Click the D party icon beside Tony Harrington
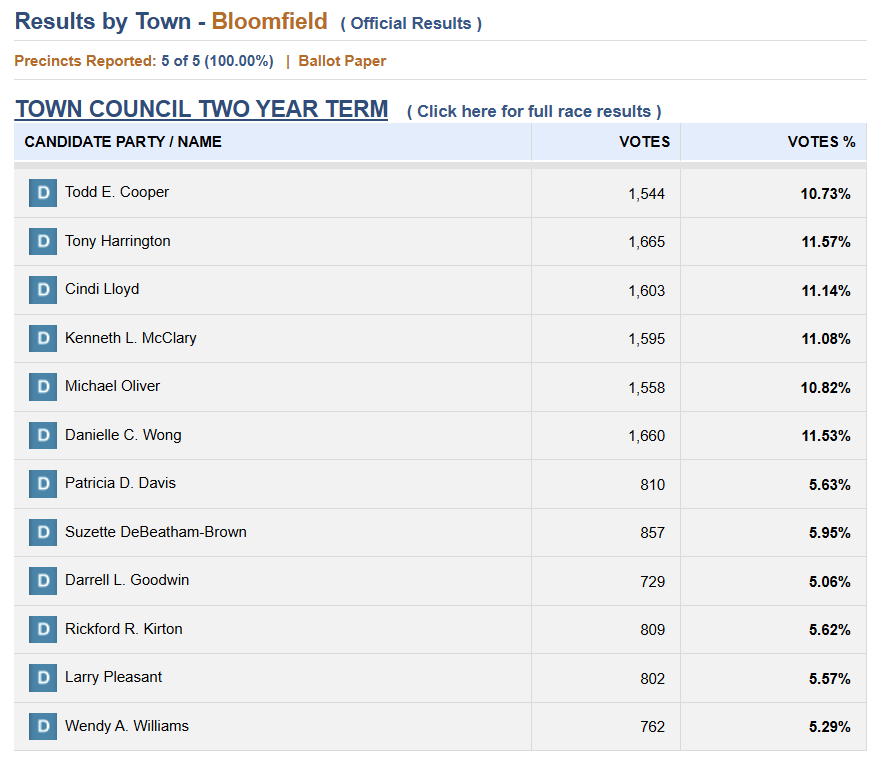The height and width of the screenshot is (759, 887). (43, 242)
